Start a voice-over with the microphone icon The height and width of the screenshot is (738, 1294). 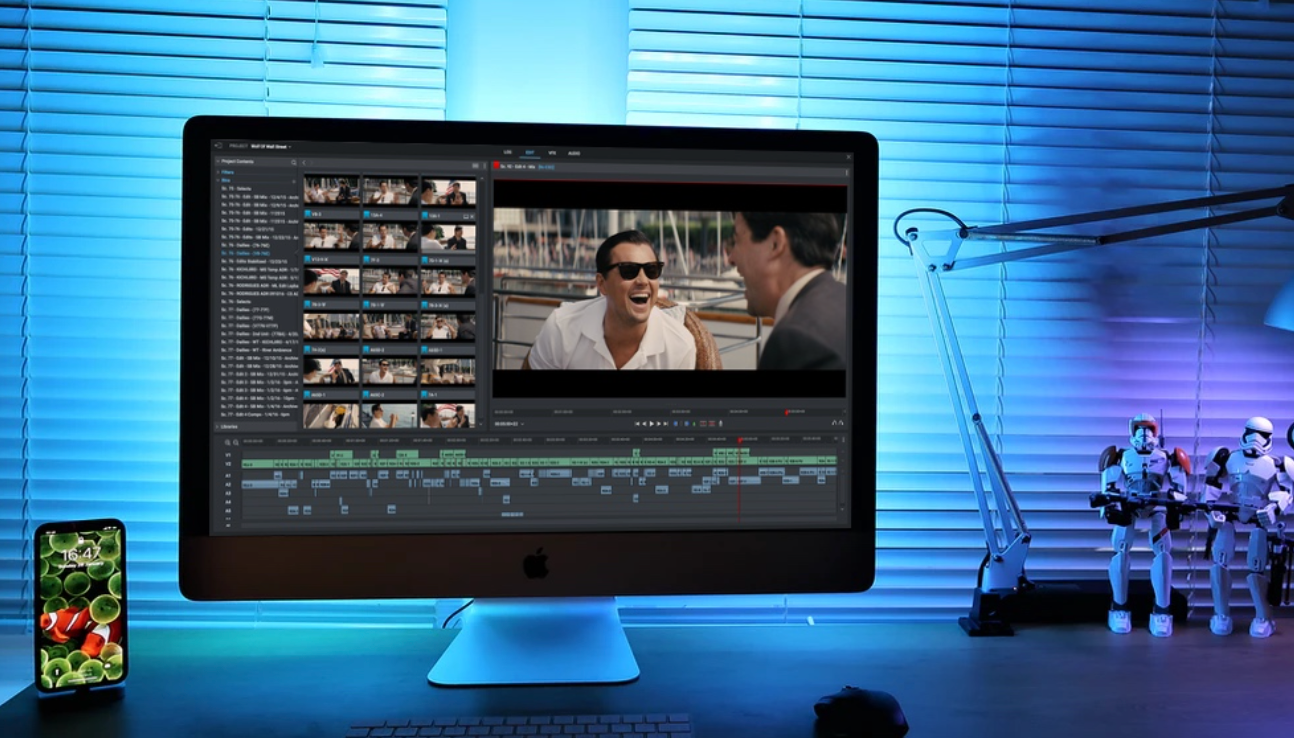click(721, 423)
